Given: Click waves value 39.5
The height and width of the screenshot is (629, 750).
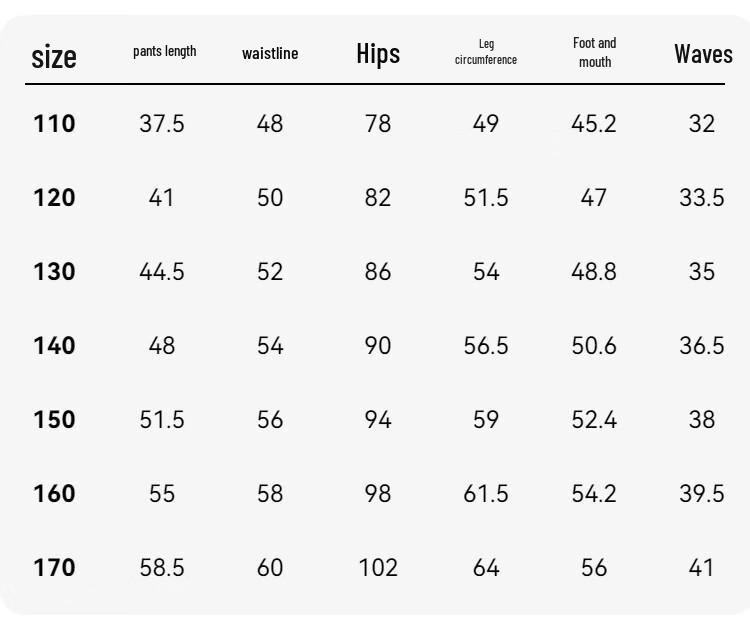Looking at the screenshot, I should coord(702,494).
